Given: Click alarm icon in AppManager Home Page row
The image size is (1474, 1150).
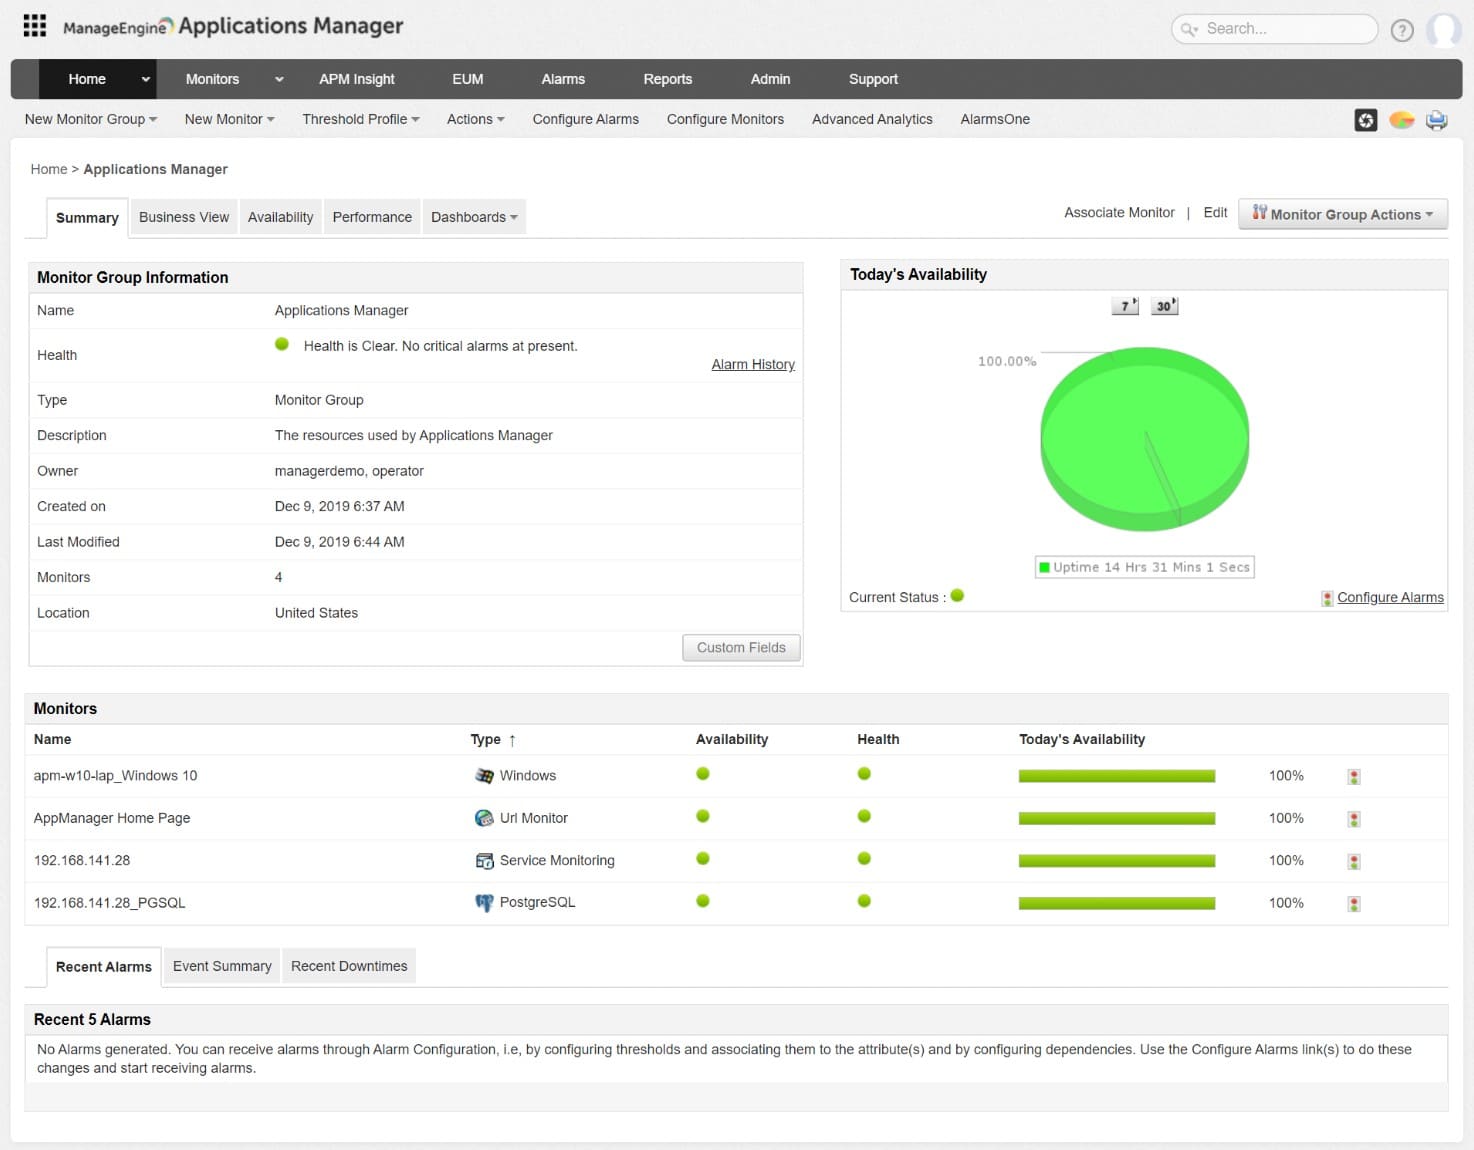Looking at the screenshot, I should (1354, 819).
